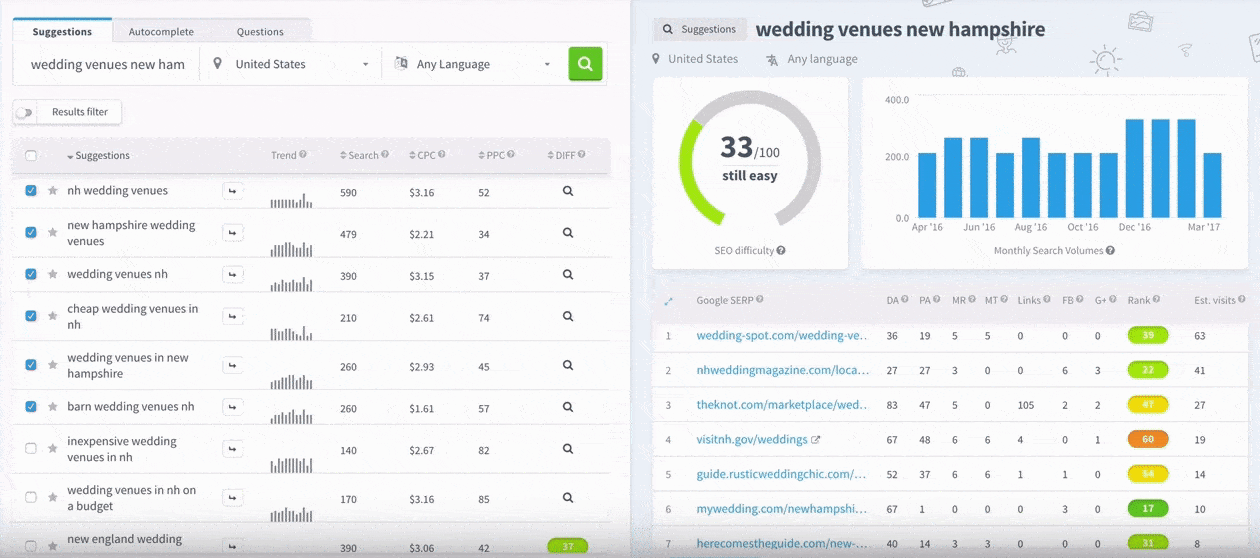Click help icon next to SEO difficulty label

pyautogui.click(x=781, y=251)
